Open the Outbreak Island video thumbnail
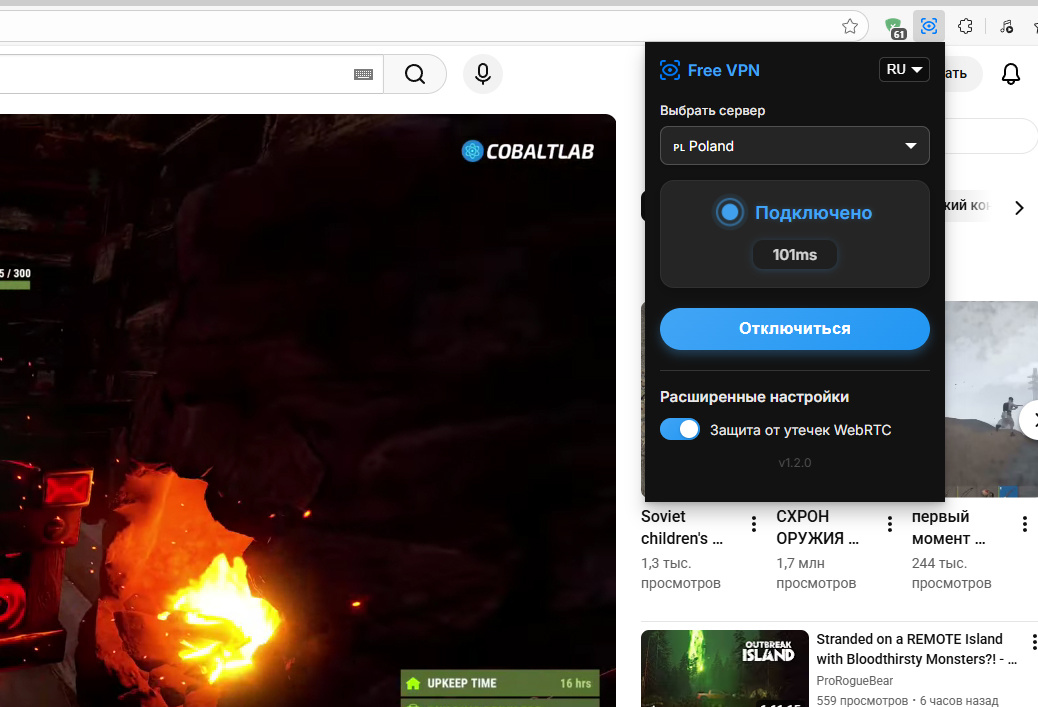 tap(725, 669)
